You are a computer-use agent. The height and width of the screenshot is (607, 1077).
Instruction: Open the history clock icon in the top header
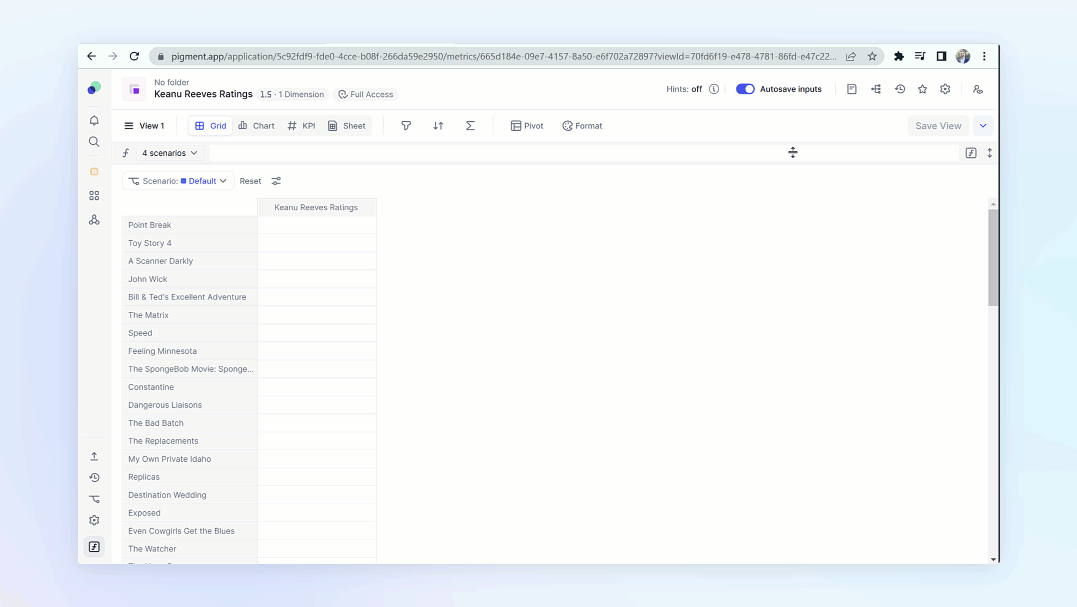pyautogui.click(x=900, y=89)
